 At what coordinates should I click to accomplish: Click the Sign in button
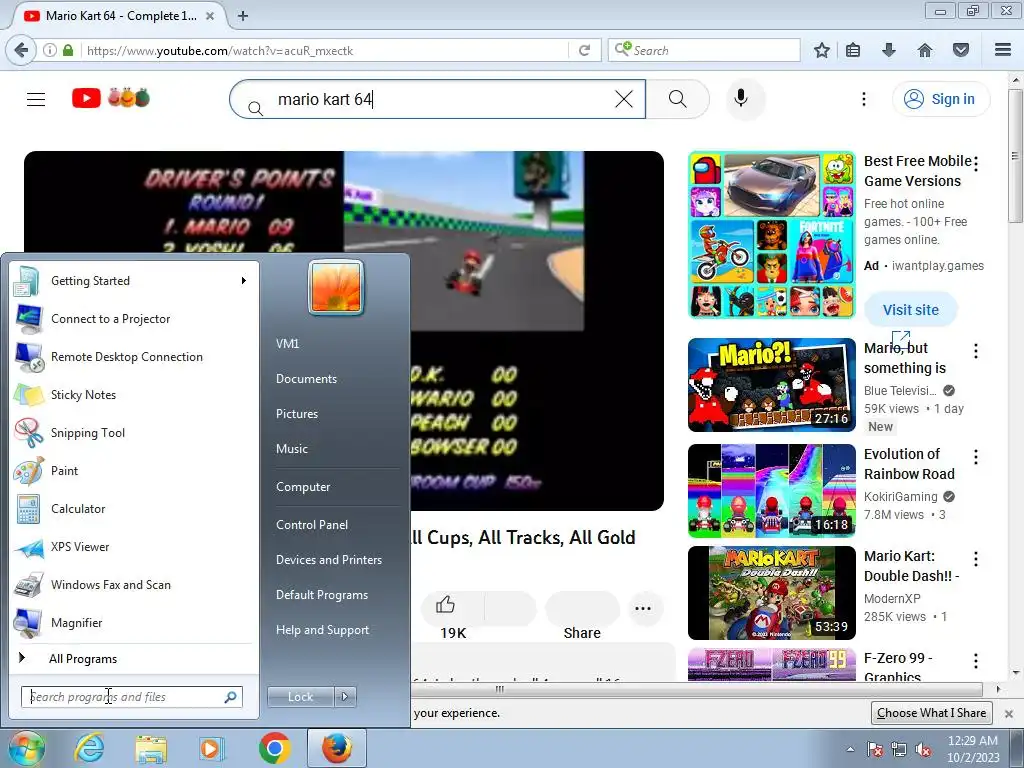(x=941, y=99)
